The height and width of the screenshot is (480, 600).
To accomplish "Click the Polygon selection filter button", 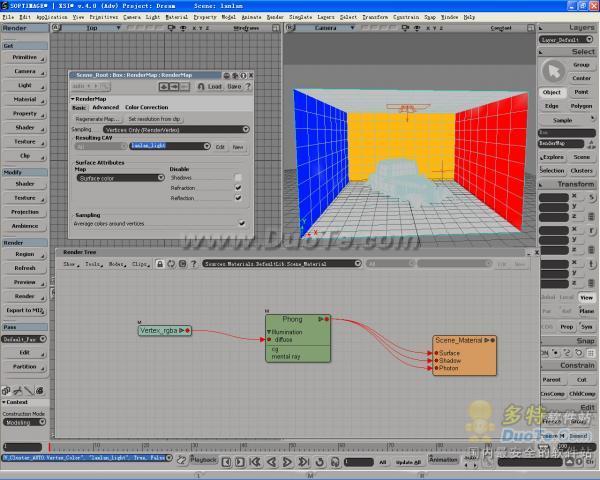I will pyautogui.click(x=581, y=105).
